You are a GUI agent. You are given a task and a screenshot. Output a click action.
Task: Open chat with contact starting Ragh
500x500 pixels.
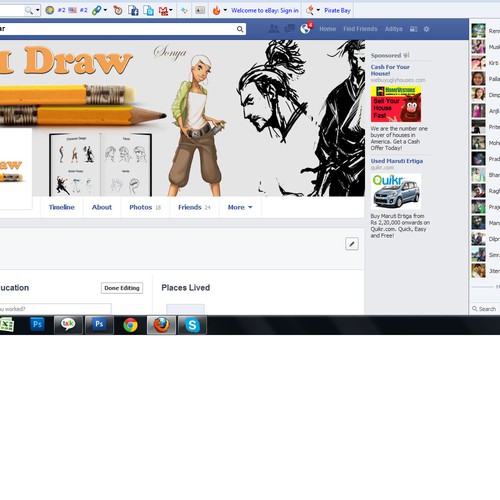(x=485, y=191)
